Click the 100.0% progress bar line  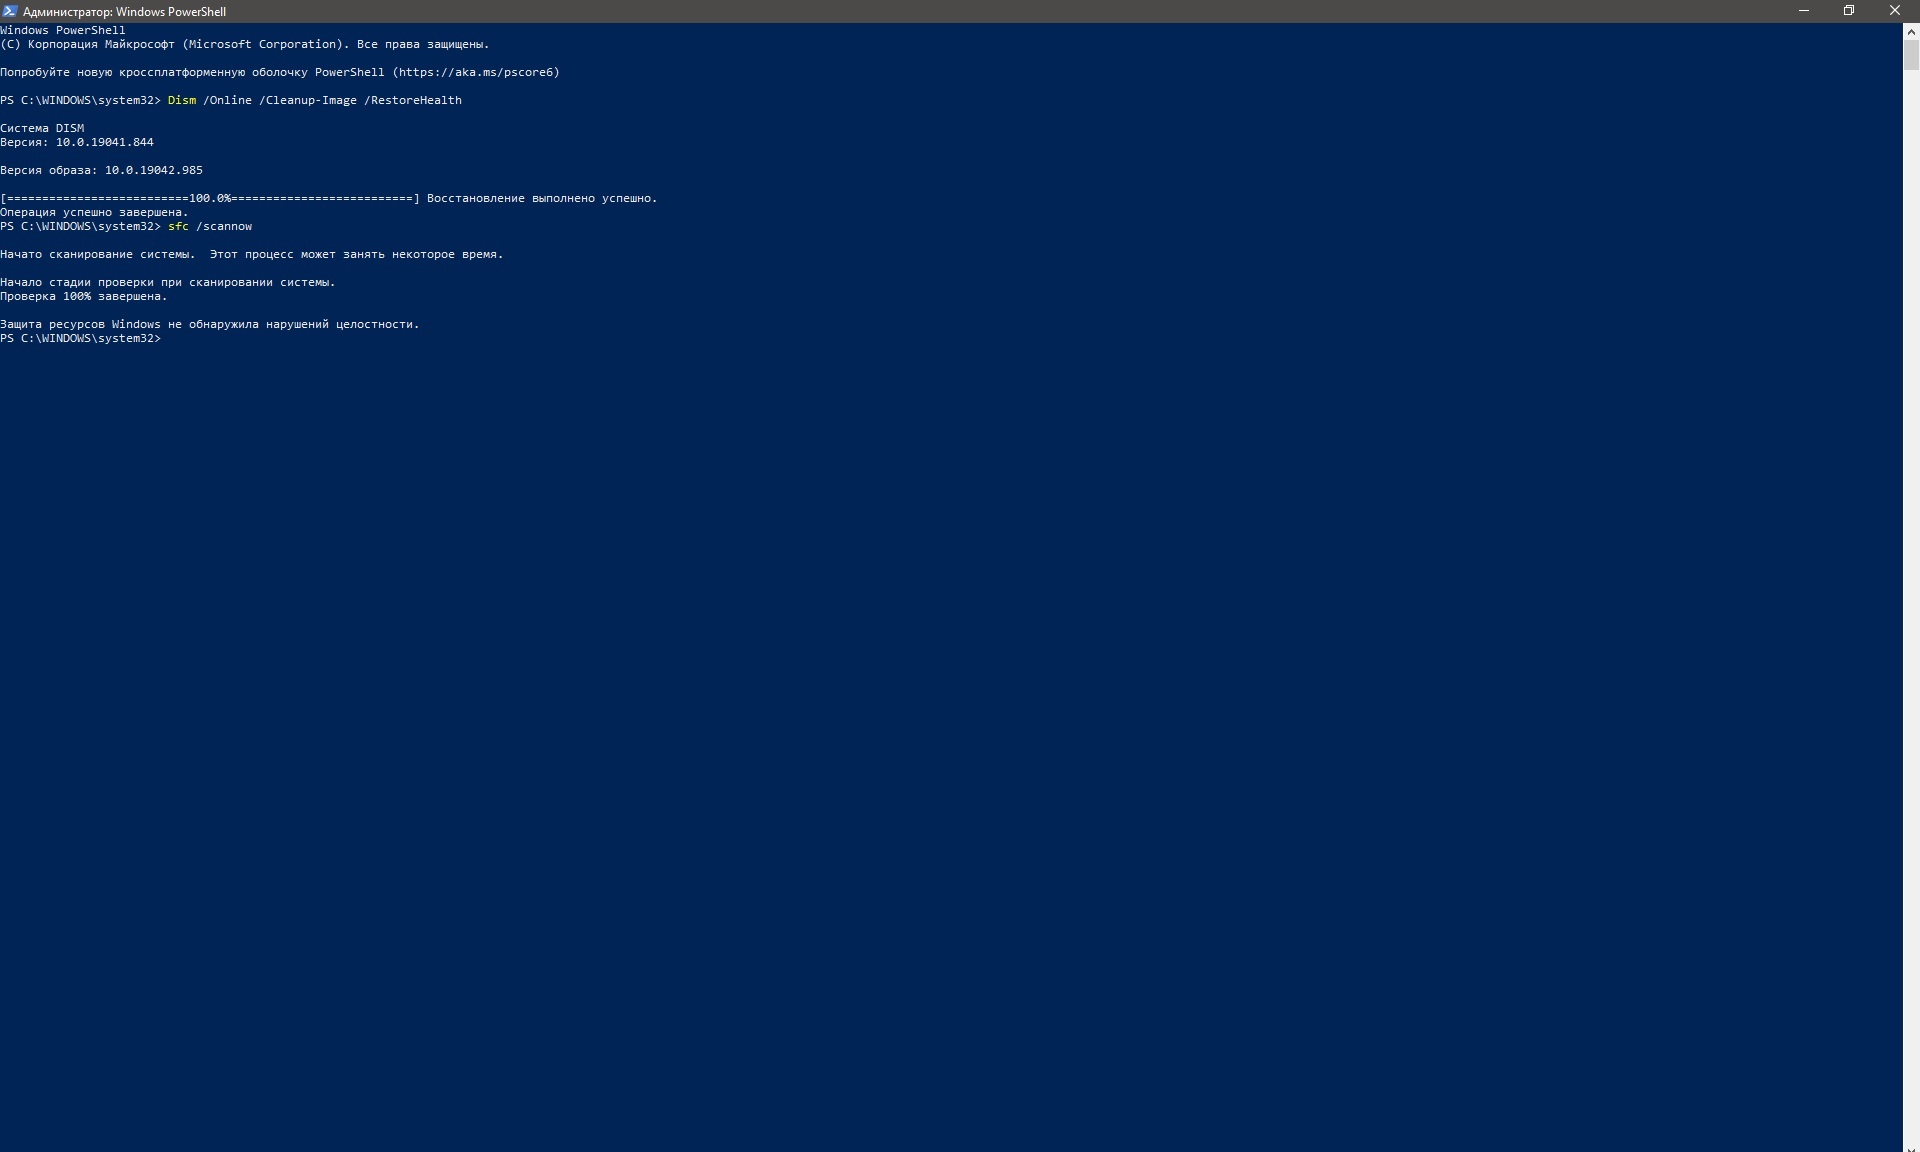click(x=210, y=198)
